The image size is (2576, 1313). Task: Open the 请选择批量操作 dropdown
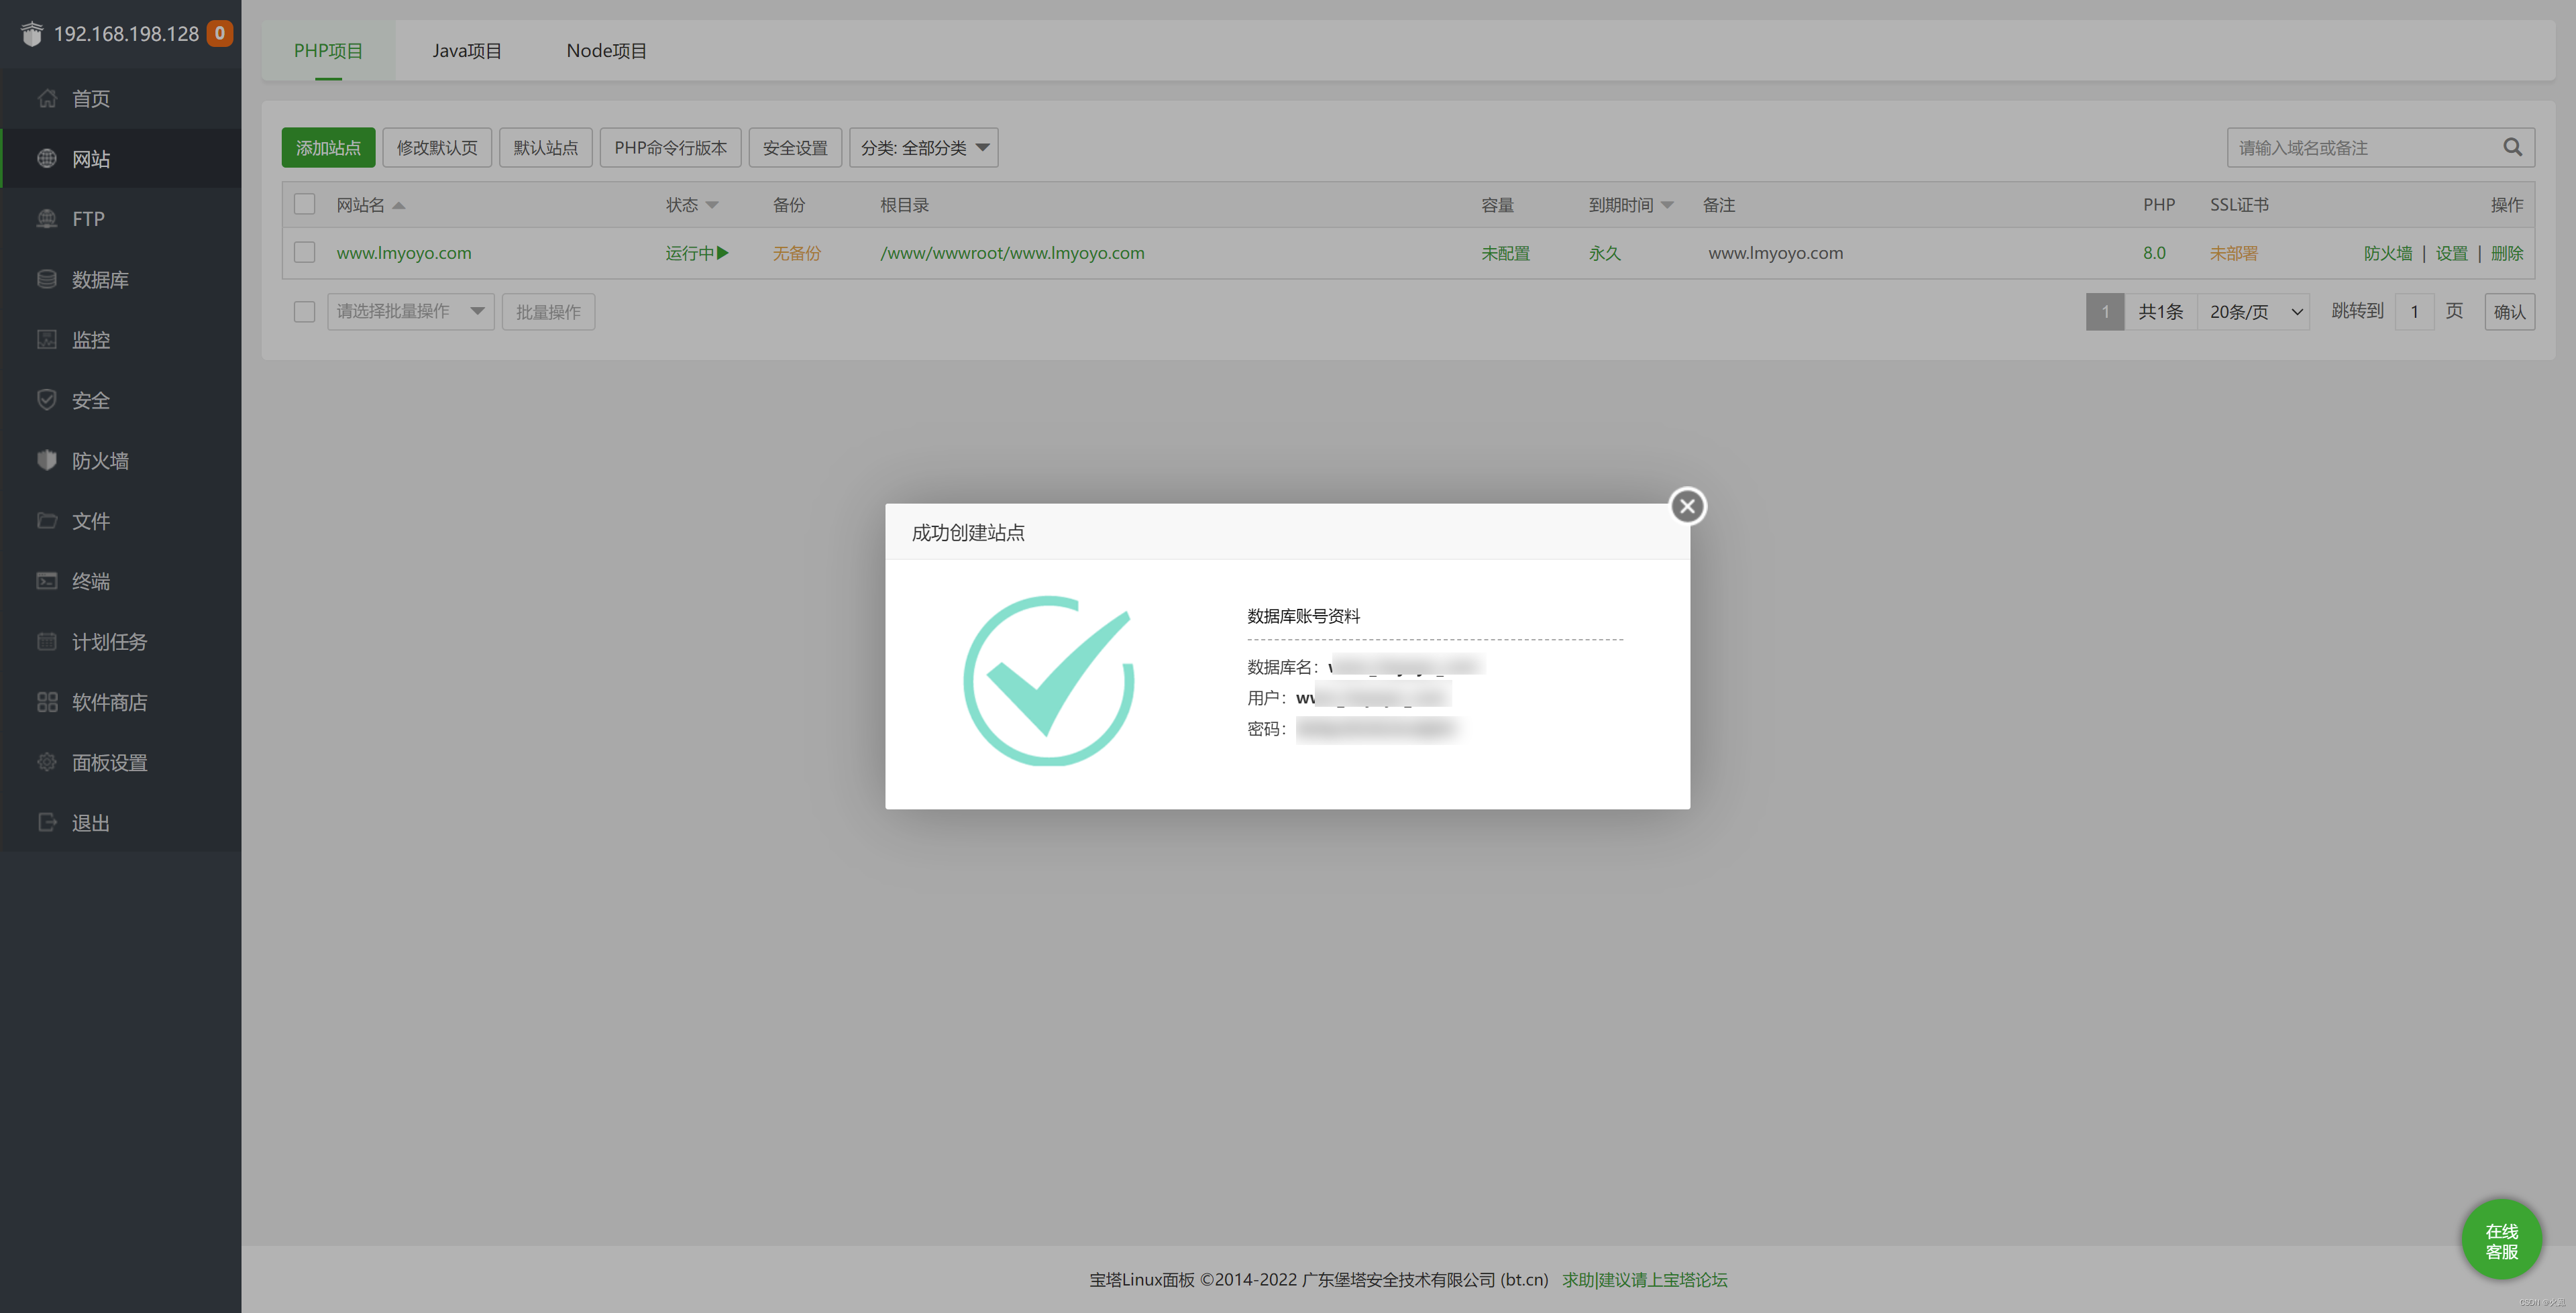point(410,311)
